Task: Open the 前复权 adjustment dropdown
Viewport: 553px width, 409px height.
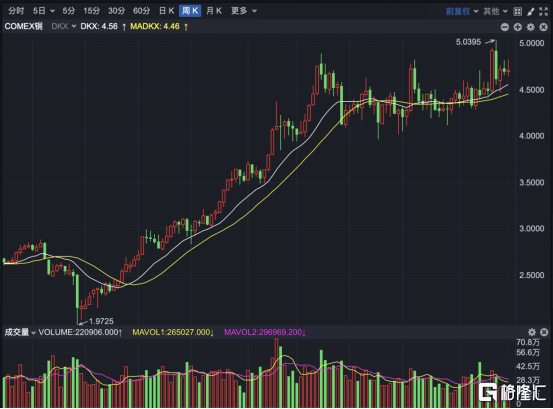Action: pyautogui.click(x=462, y=11)
